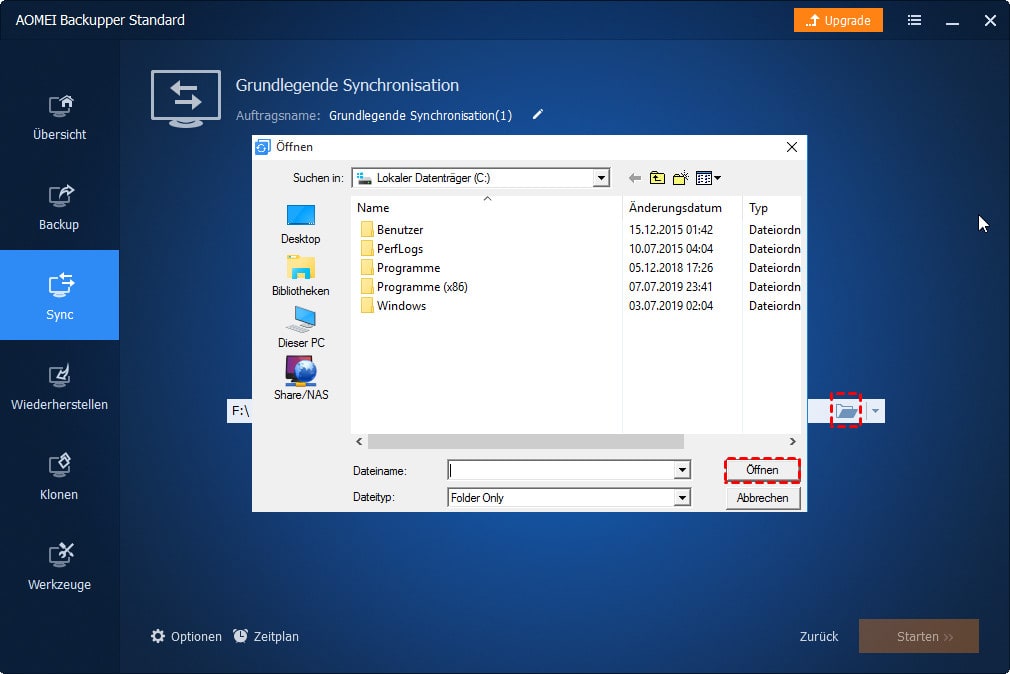Click the Öffnen button

point(762,470)
